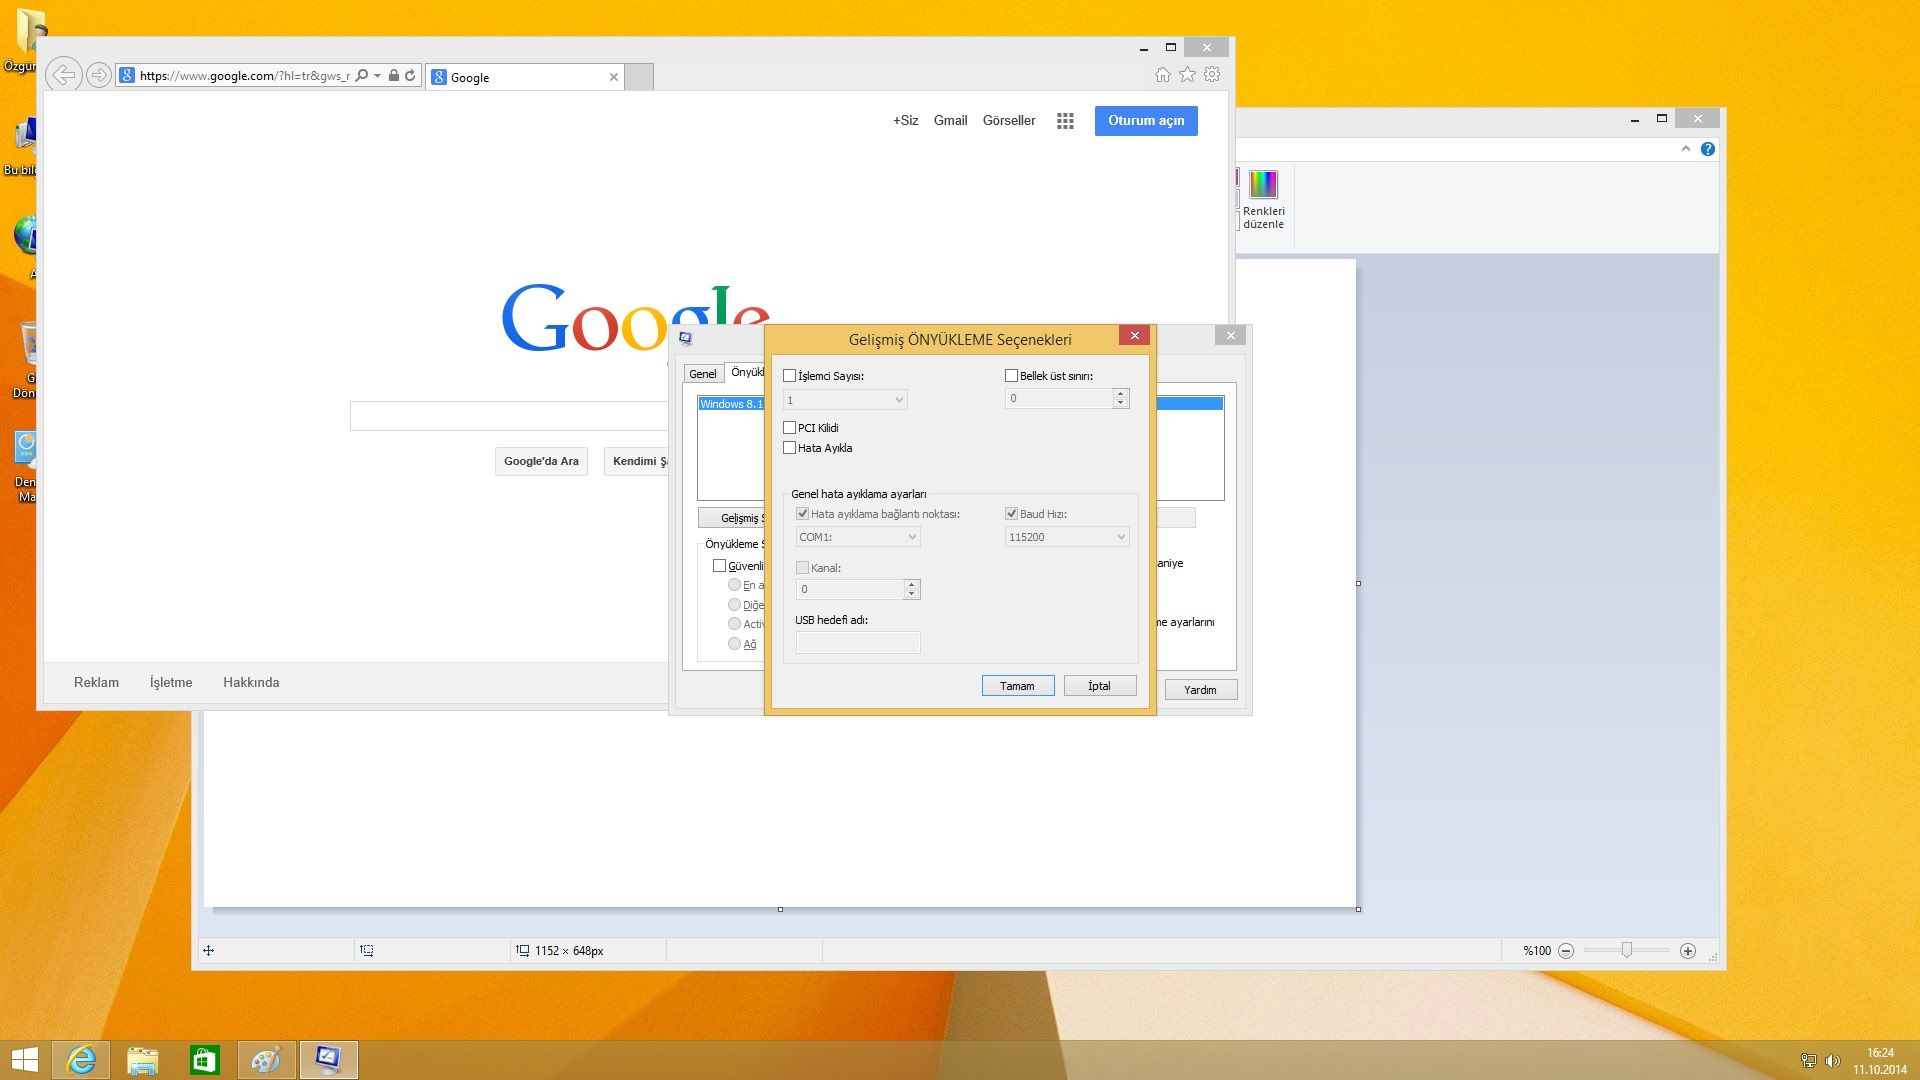
Task: Toggle Hata Ayıkla checkbox
Action: [790, 448]
